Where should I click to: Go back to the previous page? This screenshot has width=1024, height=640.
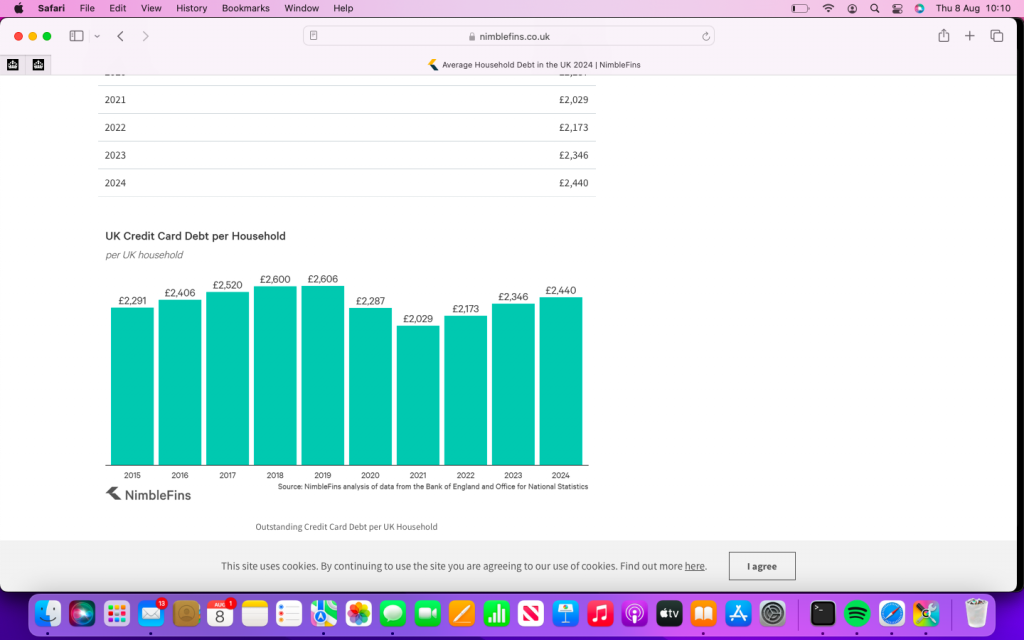pyautogui.click(x=120, y=36)
